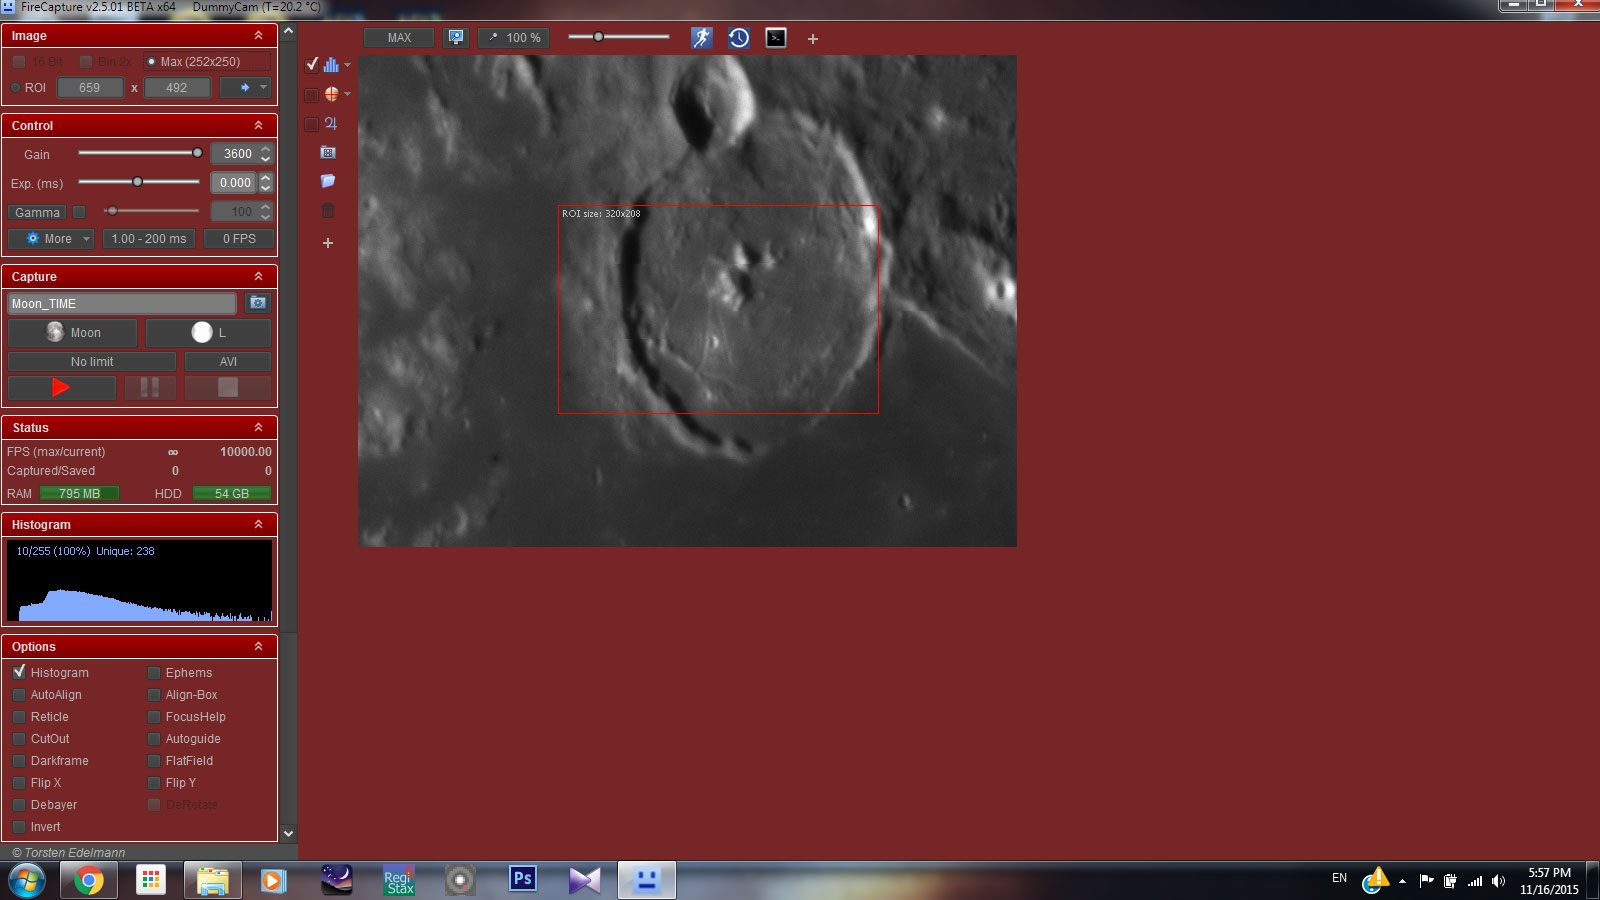This screenshot has width=1600, height=900.
Task: Enable the Flip Y checkbox
Action: (x=154, y=783)
